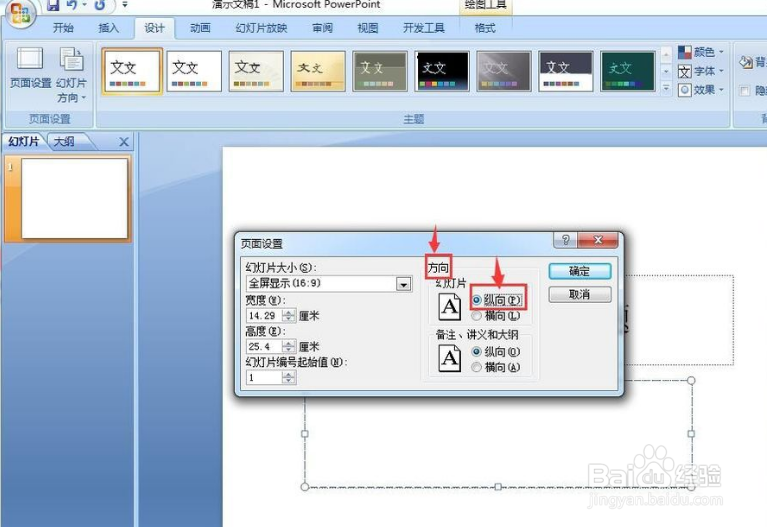This screenshot has width=767, height=527.
Task: Adjust the 宽度 spinner arrows
Action: [289, 316]
